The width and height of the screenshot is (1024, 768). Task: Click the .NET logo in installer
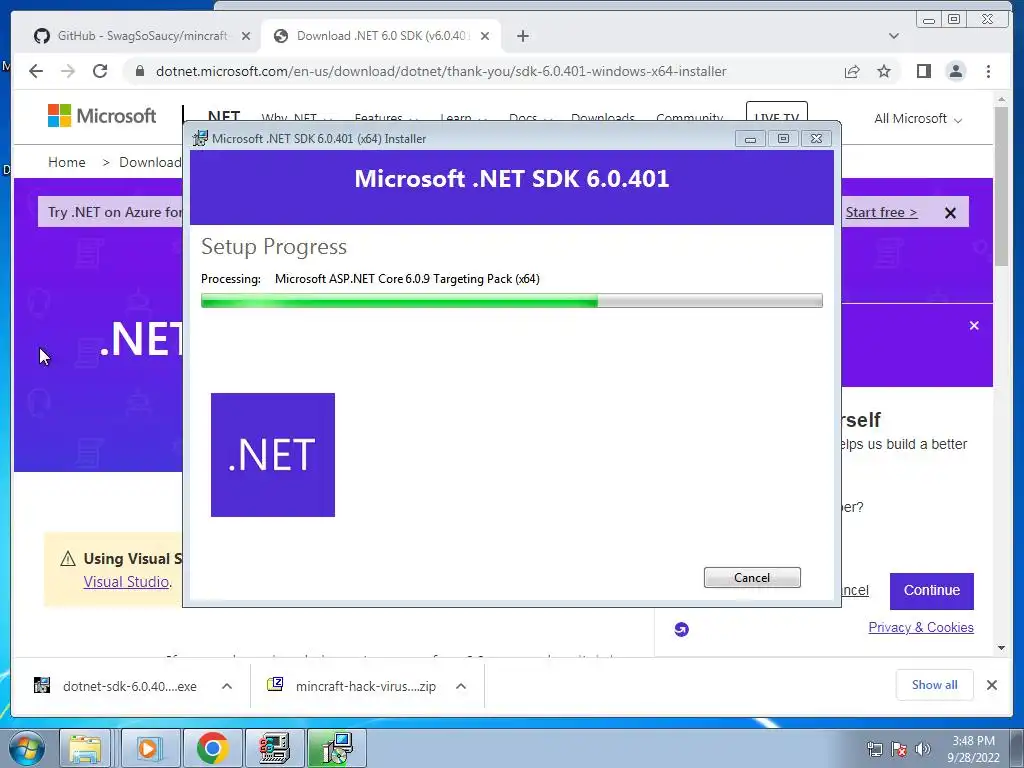click(x=273, y=455)
